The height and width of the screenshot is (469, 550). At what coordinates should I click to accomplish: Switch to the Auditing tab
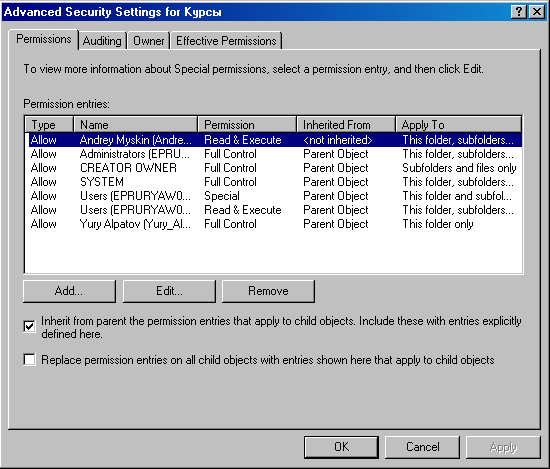(x=102, y=41)
